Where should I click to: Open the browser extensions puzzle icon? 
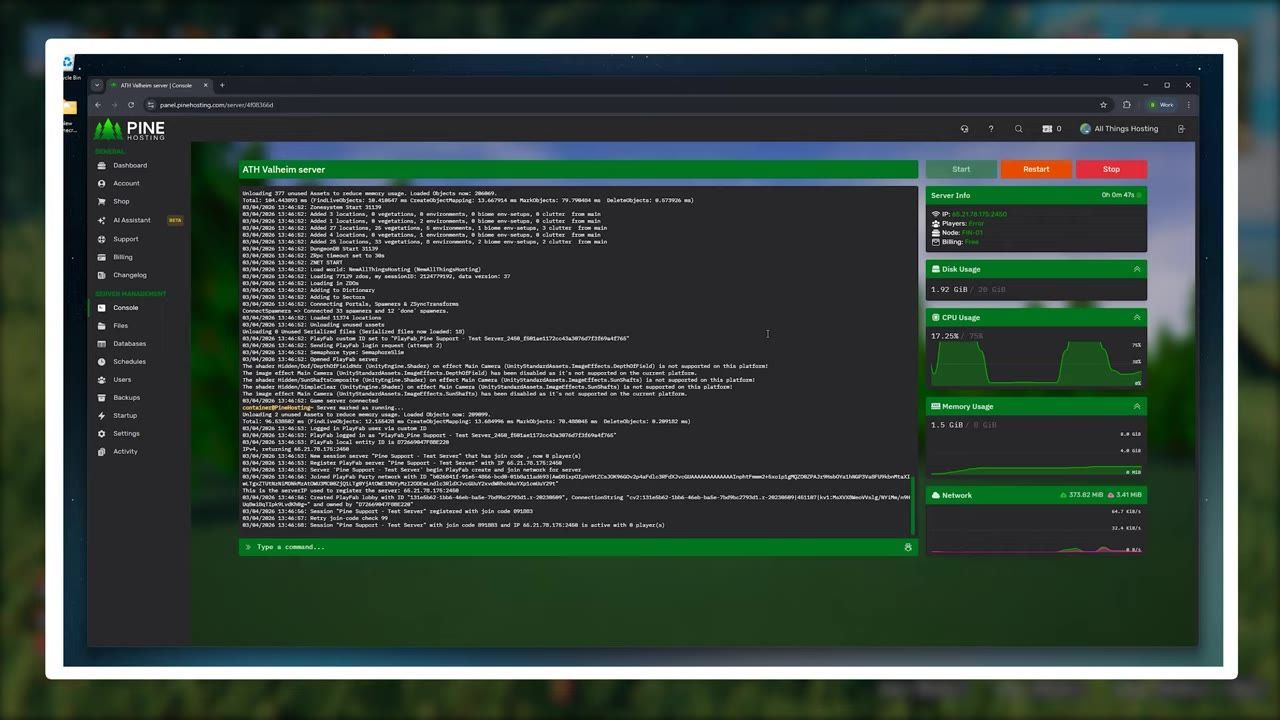pos(1127,105)
